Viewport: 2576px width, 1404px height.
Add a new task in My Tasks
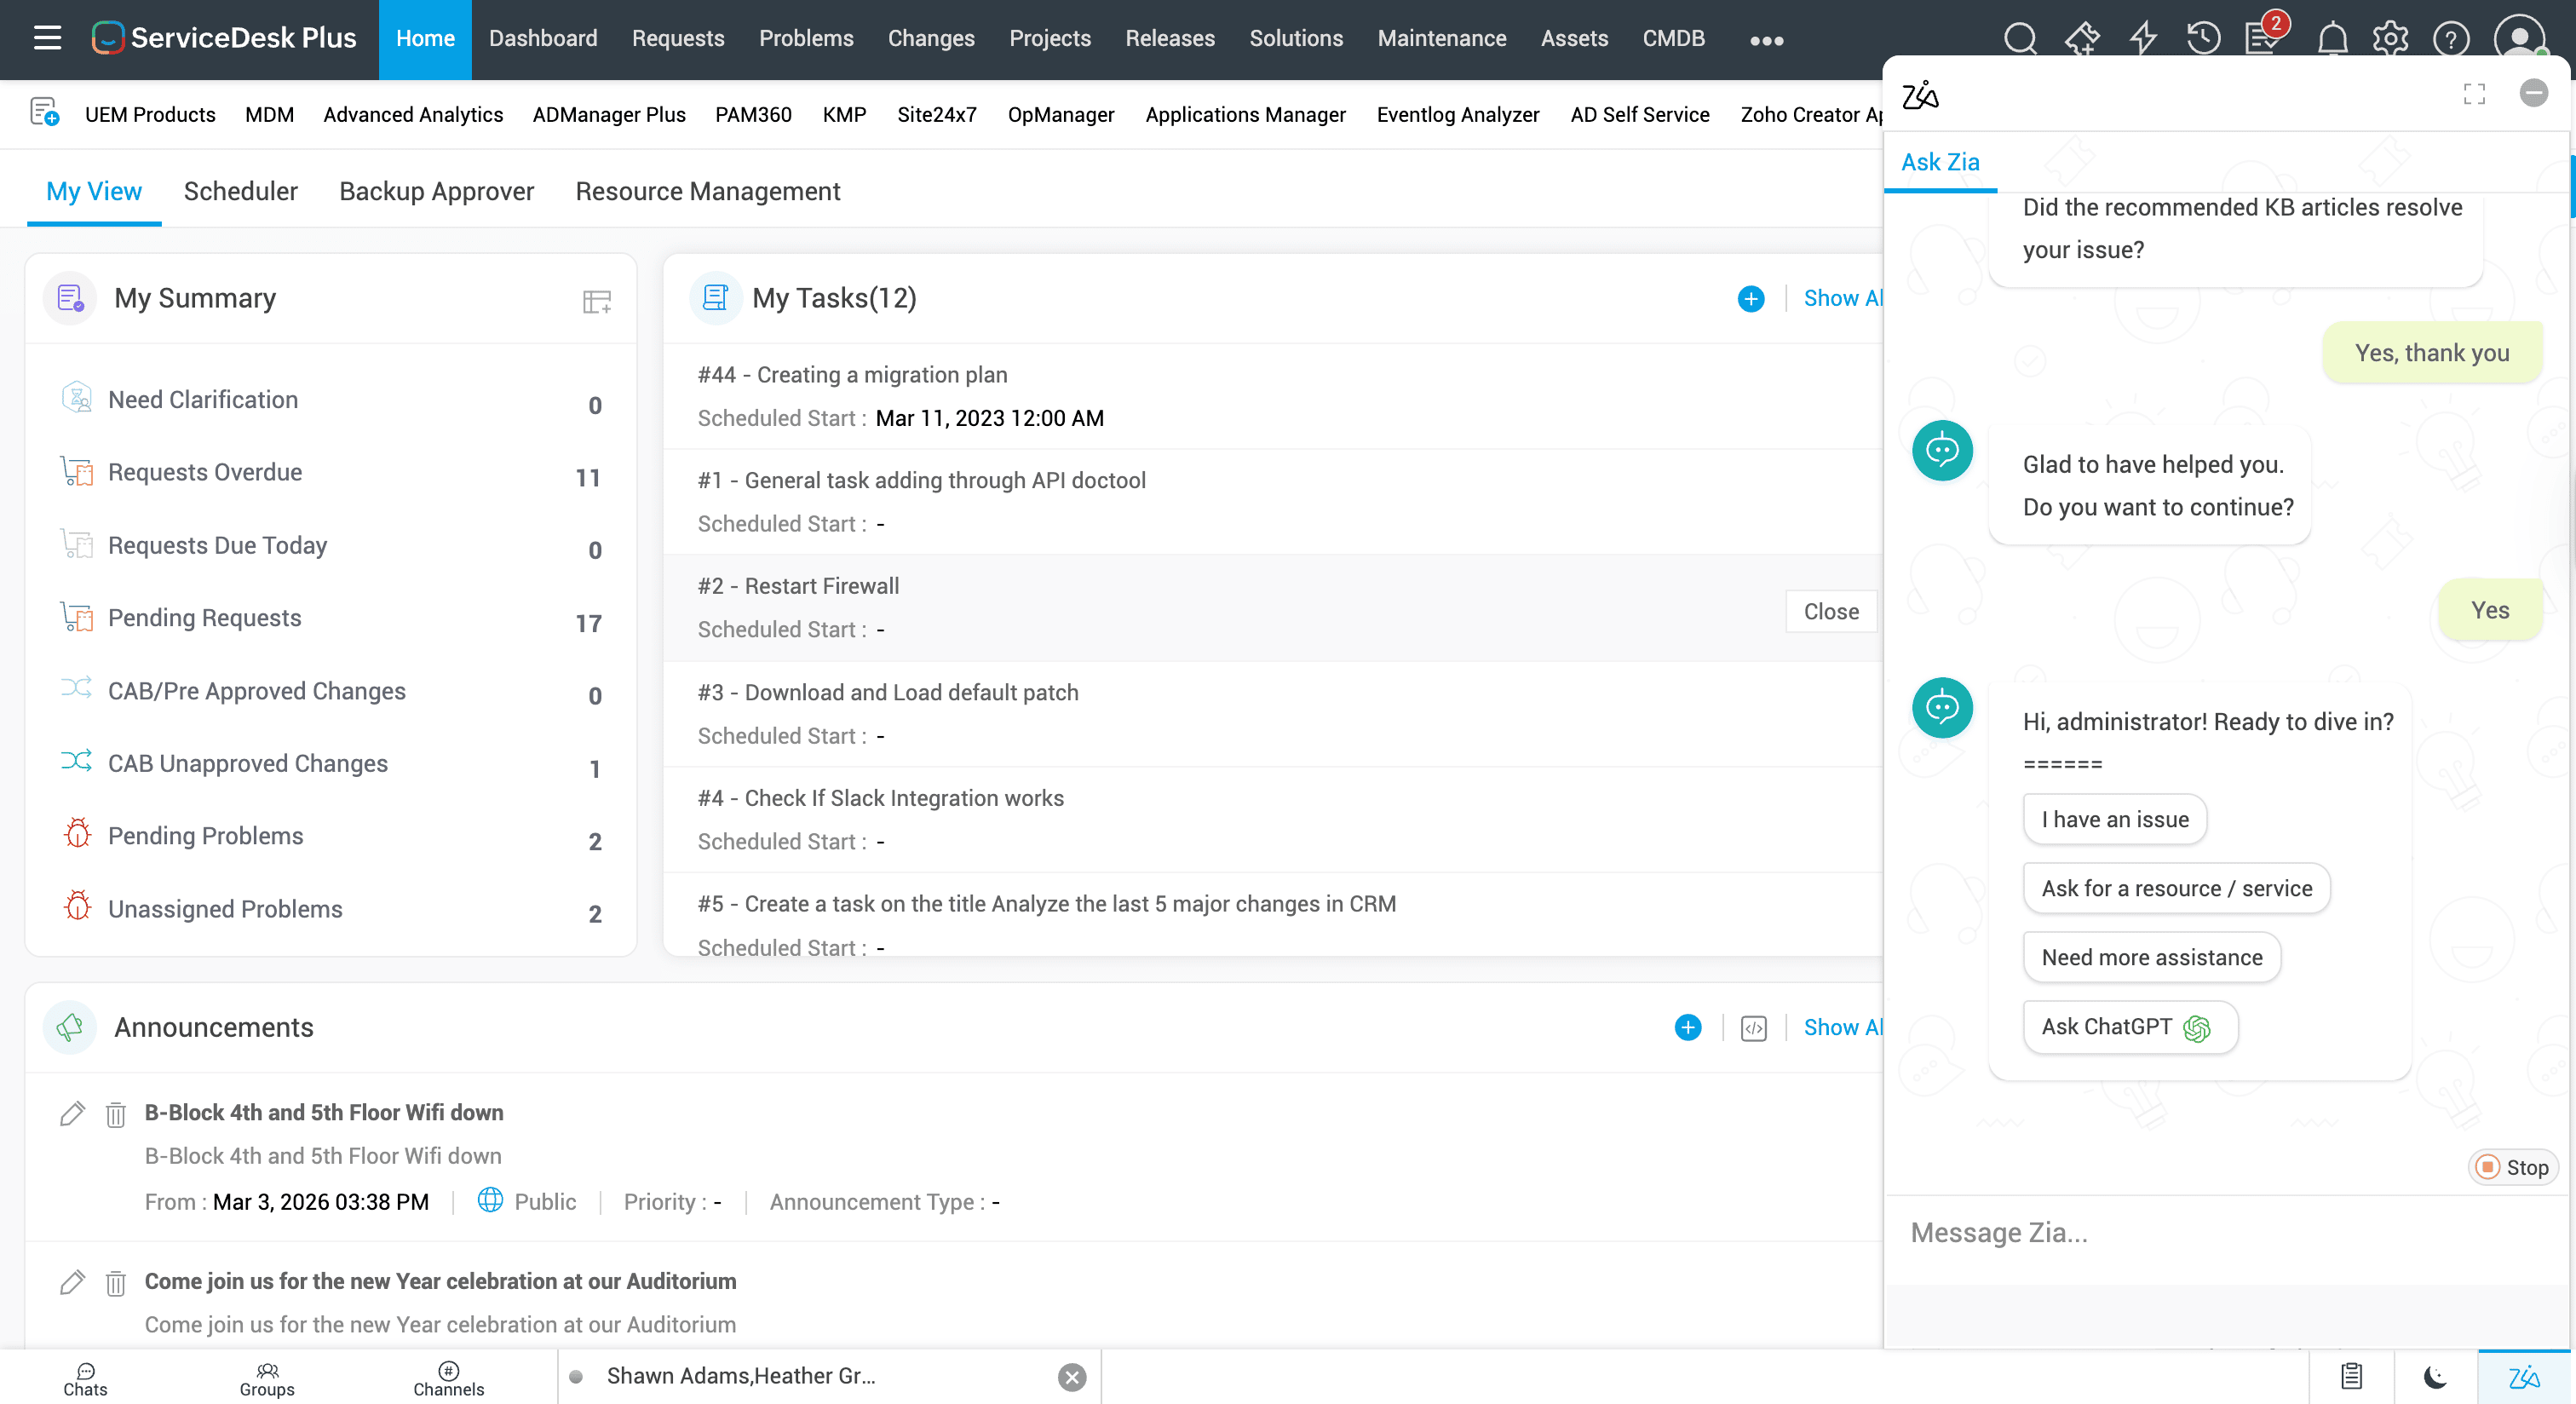1750,298
